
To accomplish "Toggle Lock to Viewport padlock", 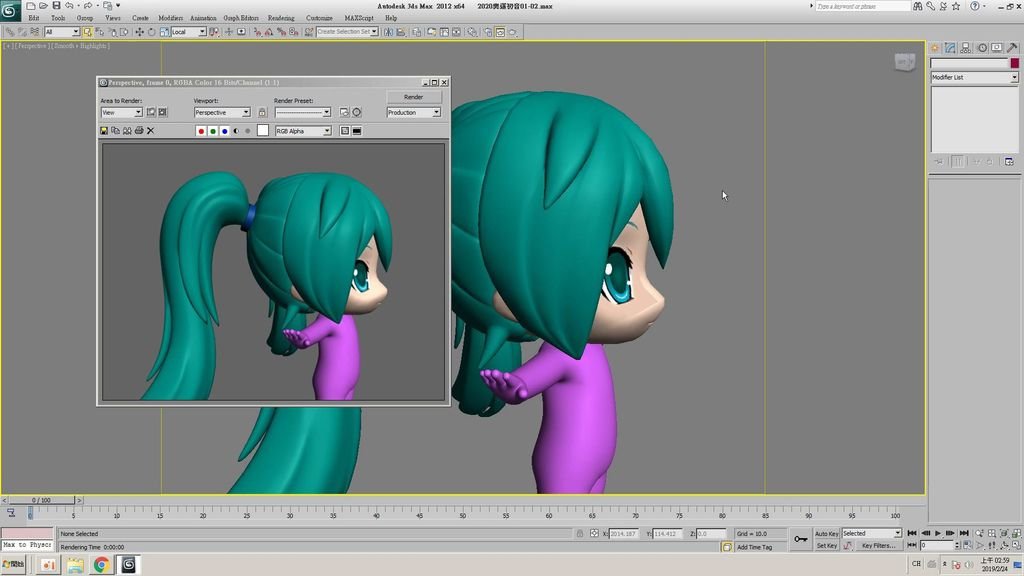I will 262,112.
